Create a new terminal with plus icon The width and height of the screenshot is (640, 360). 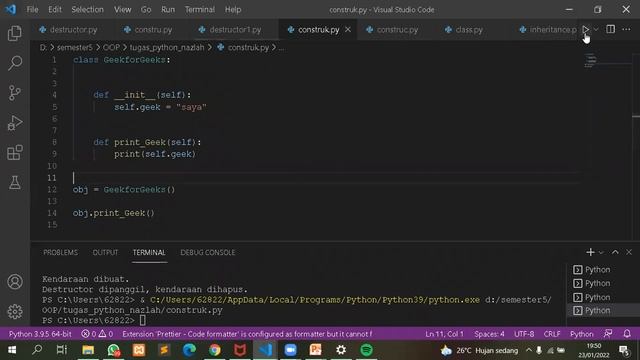[590, 252]
